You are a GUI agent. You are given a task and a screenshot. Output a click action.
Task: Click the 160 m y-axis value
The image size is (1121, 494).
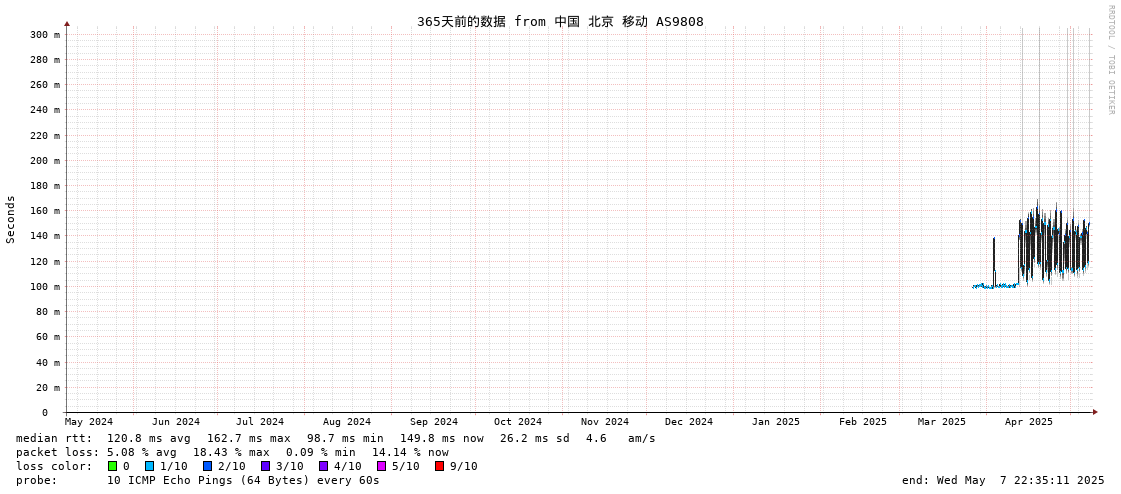[x=45, y=210]
